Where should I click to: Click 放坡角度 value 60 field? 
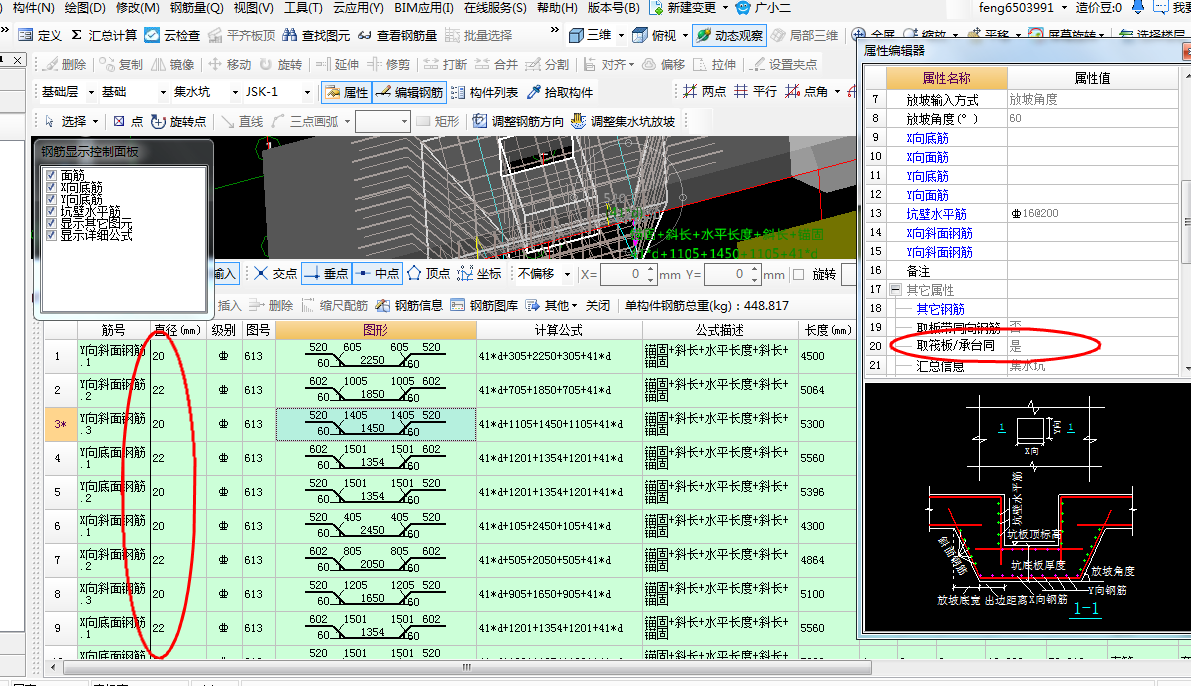[1094, 119]
